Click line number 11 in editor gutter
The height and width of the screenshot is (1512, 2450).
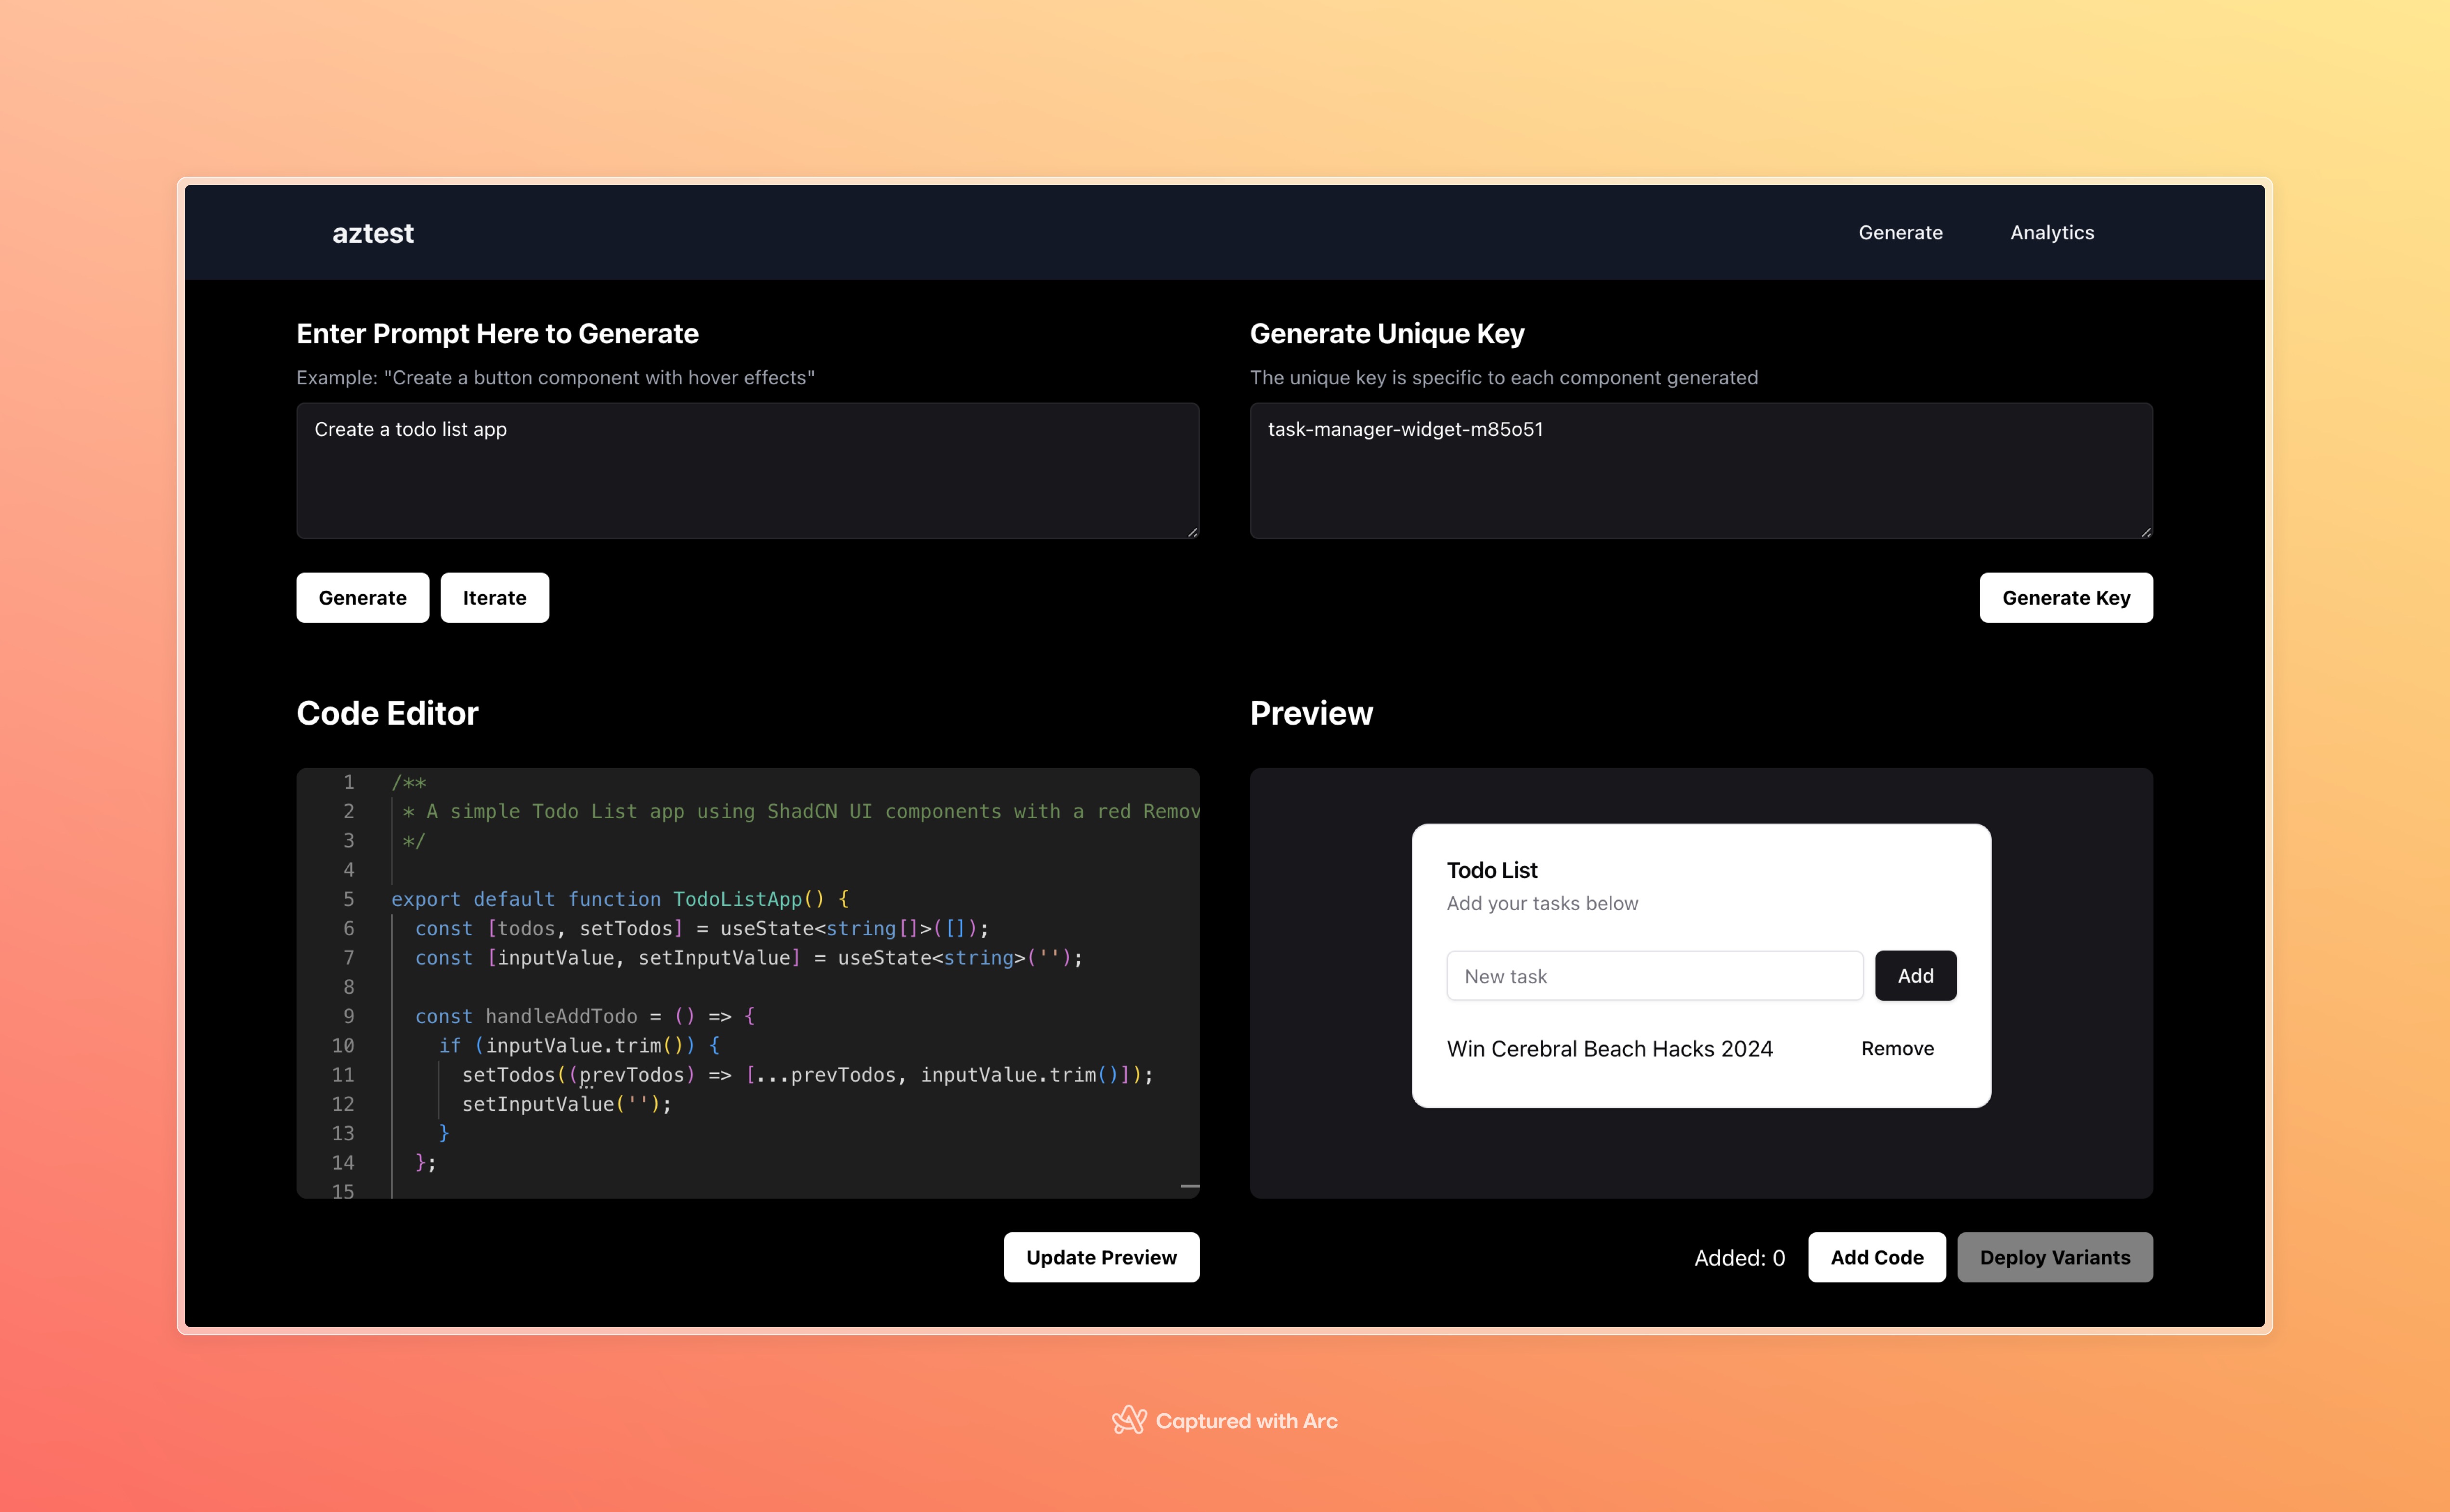[343, 1075]
